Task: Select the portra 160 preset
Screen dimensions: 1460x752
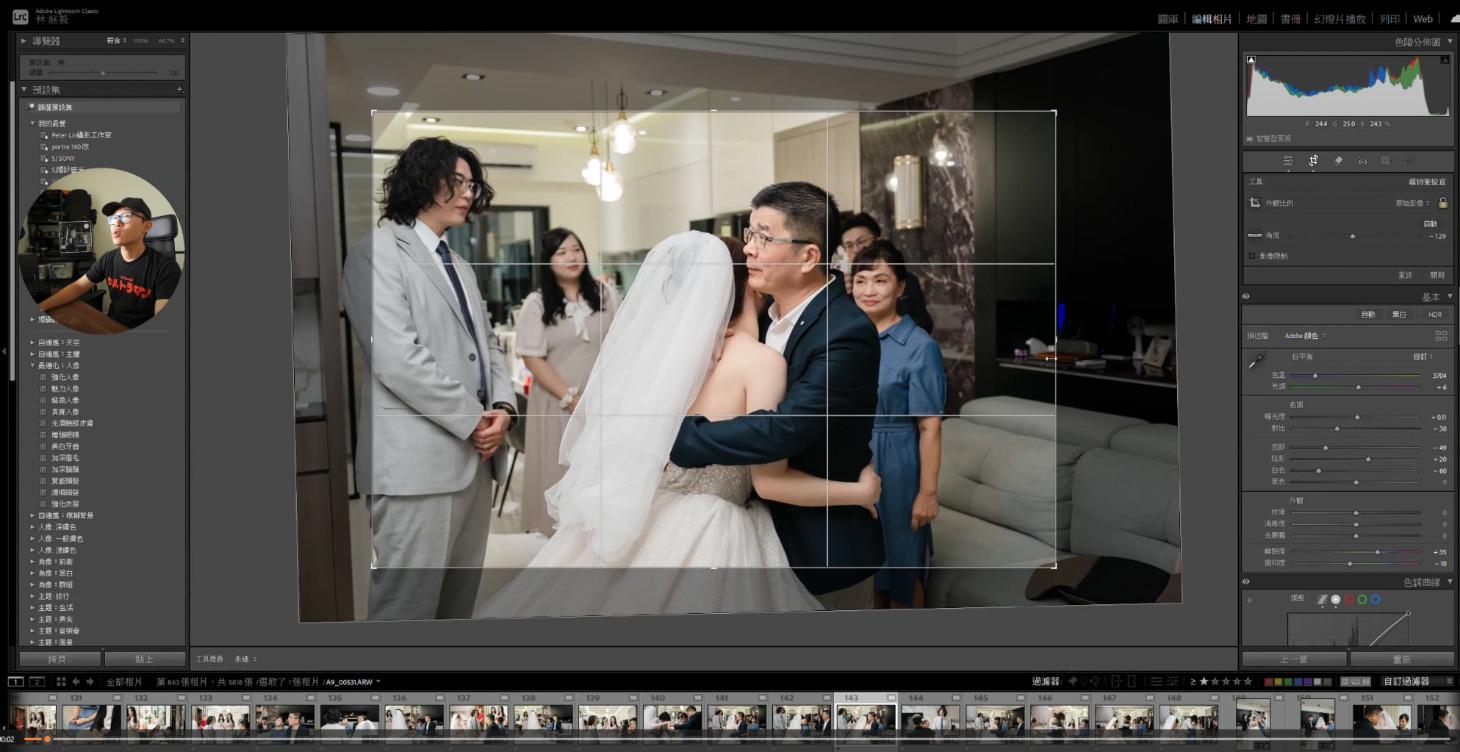Action: click(70, 146)
